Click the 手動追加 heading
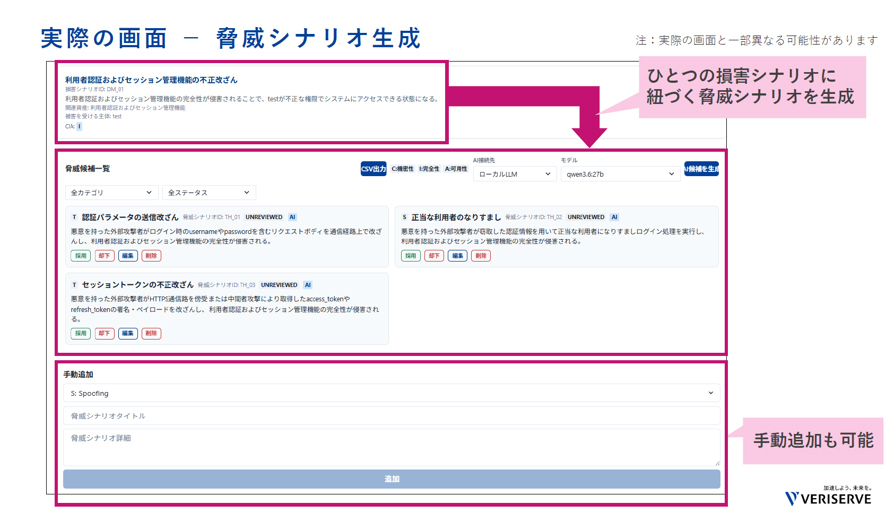Viewport: 886px width, 513px height. point(79,375)
